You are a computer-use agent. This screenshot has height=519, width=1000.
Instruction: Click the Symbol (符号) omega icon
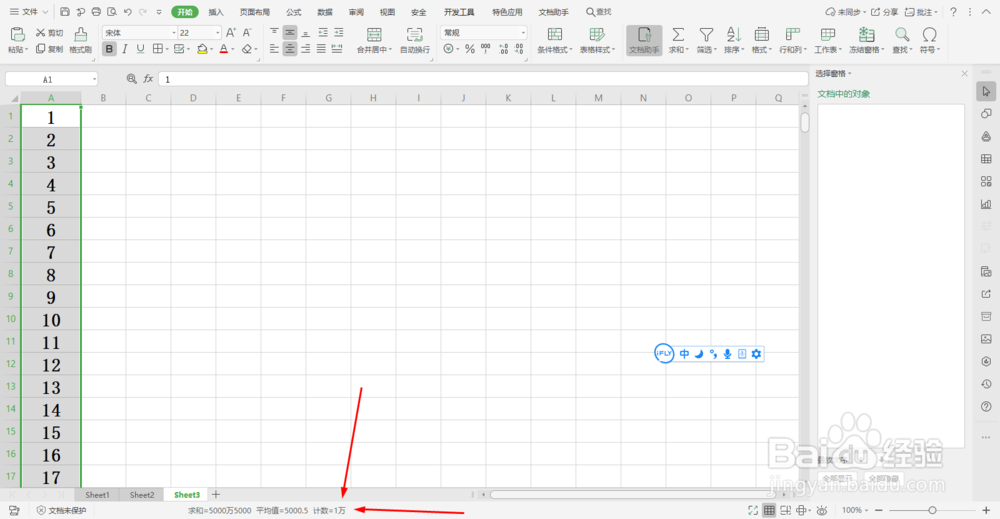pos(930,34)
